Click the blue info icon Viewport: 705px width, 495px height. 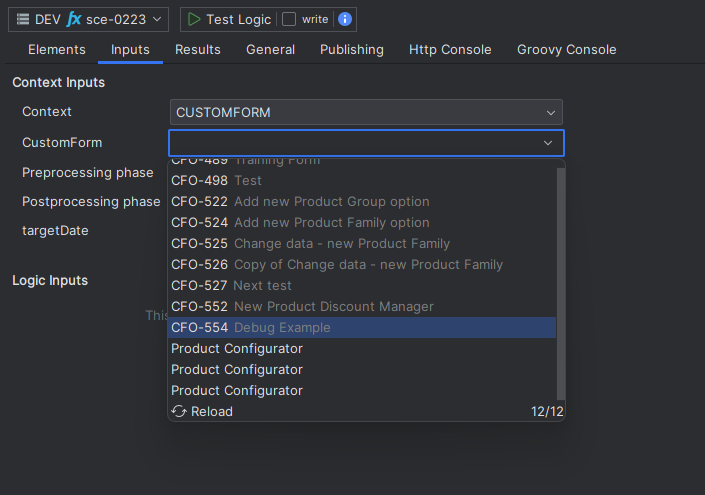[x=345, y=19]
